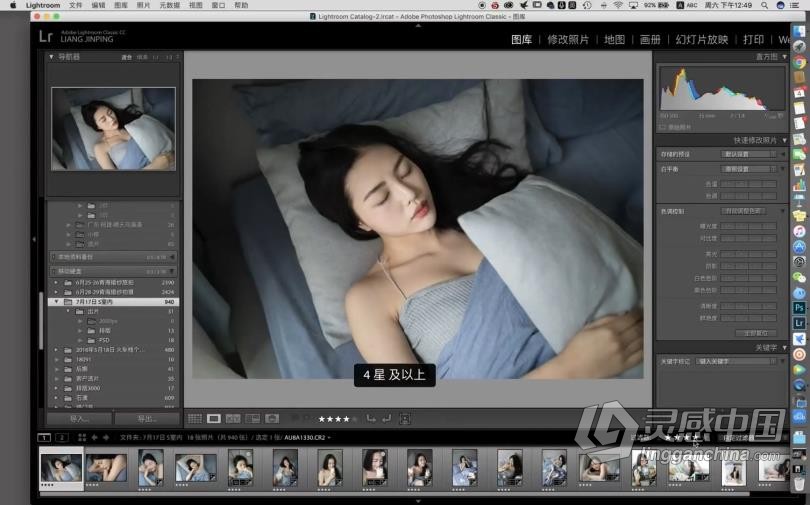The image size is (810, 505).
Task: Expand the 石津 folder
Action: coord(56,398)
